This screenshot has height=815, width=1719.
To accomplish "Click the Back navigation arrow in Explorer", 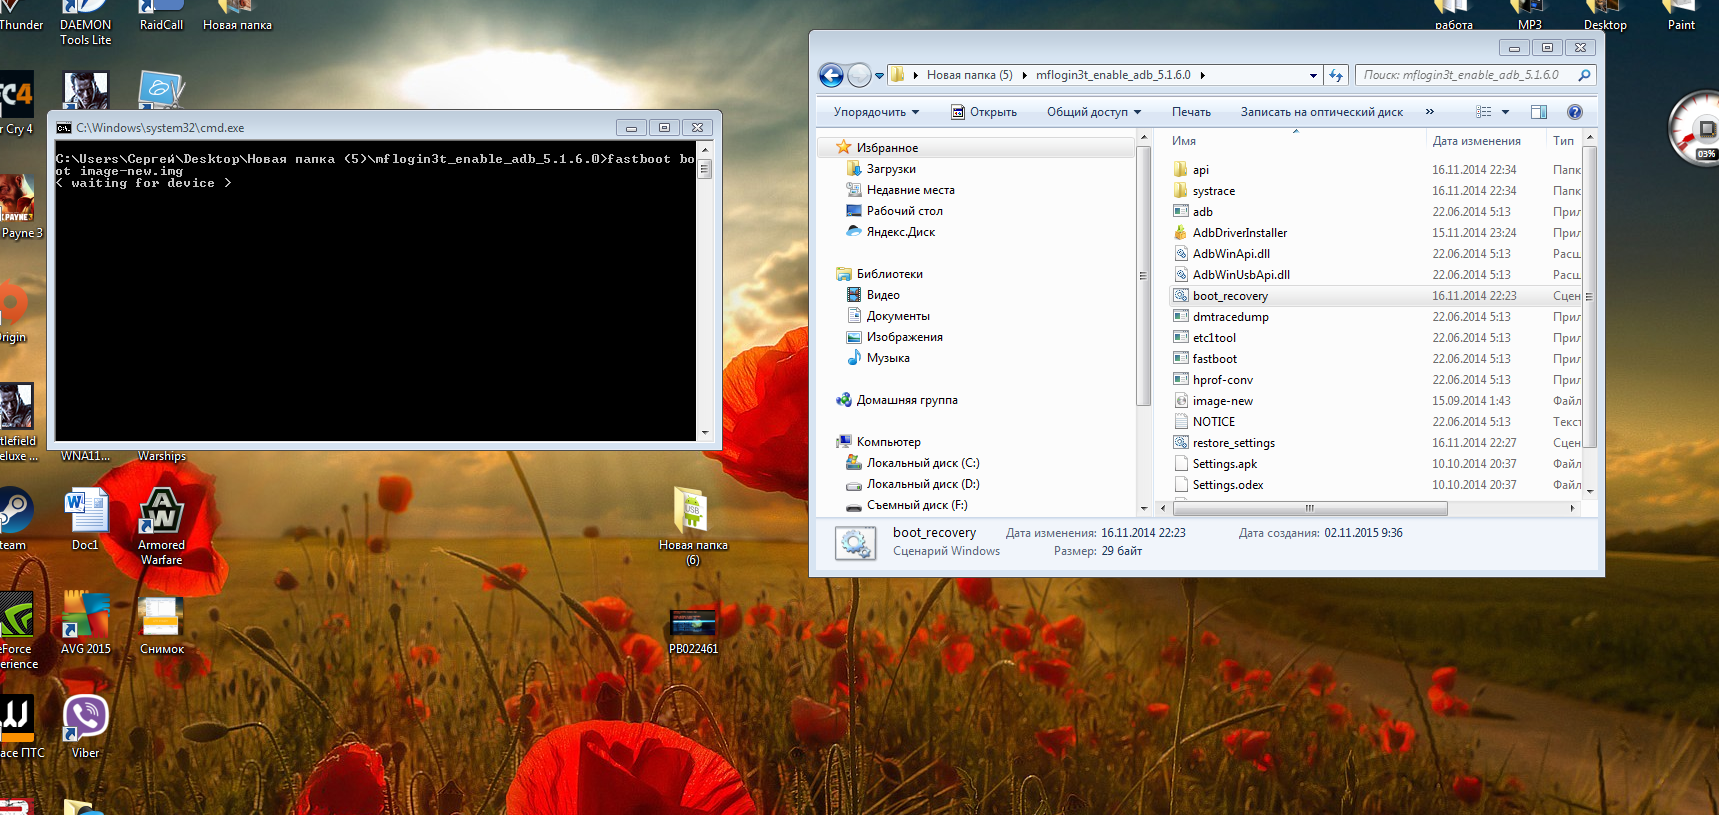I will 830,75.
